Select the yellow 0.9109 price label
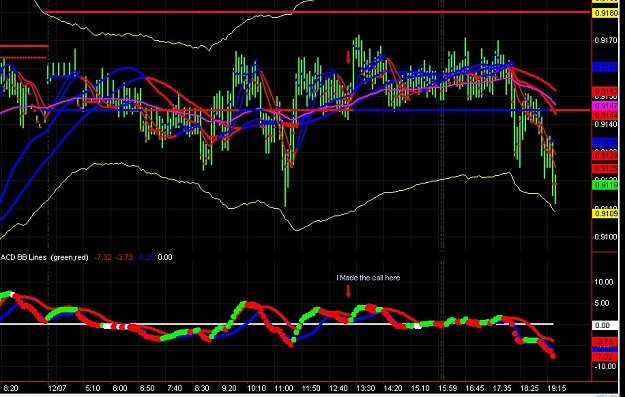This screenshot has width=625, height=397. tap(606, 214)
